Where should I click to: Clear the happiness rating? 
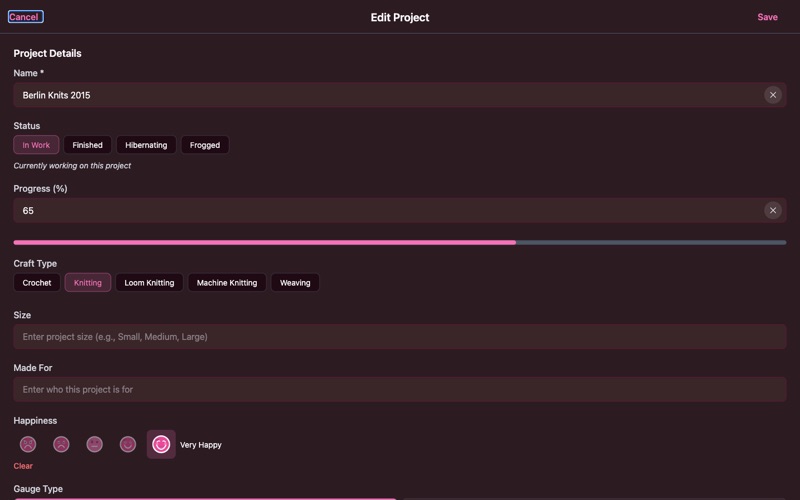(x=23, y=466)
